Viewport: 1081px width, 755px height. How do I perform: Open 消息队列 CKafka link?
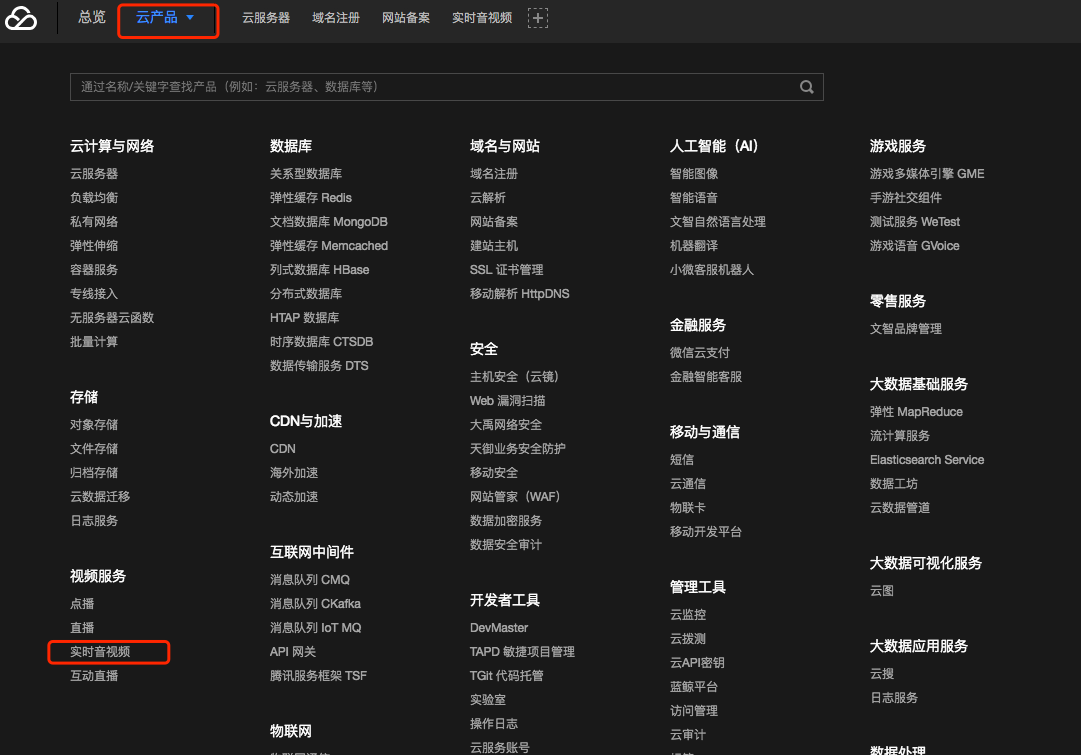315,604
